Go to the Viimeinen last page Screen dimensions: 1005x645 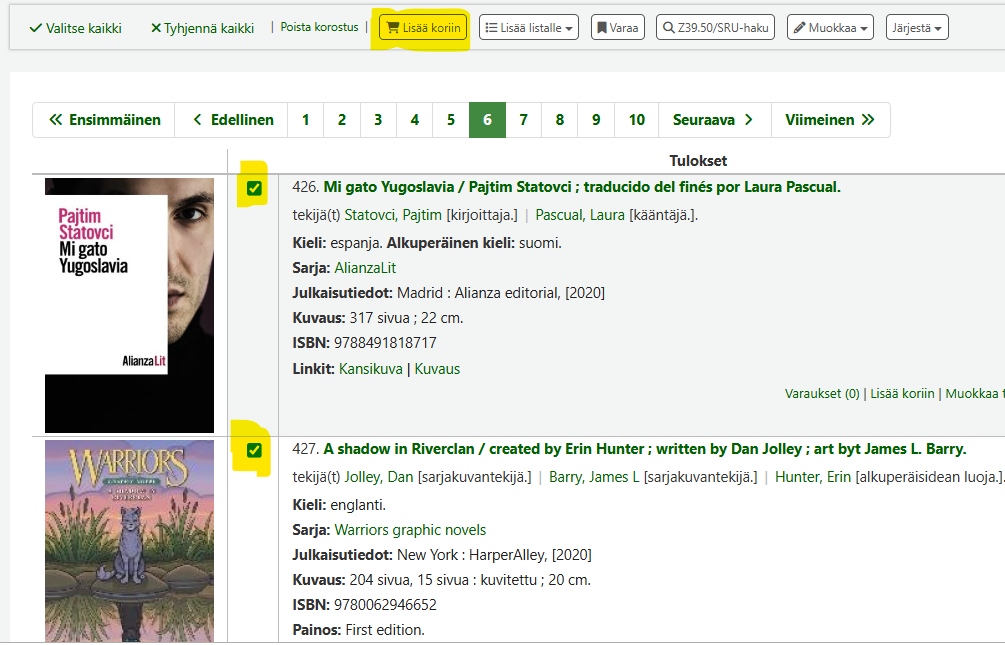(831, 120)
